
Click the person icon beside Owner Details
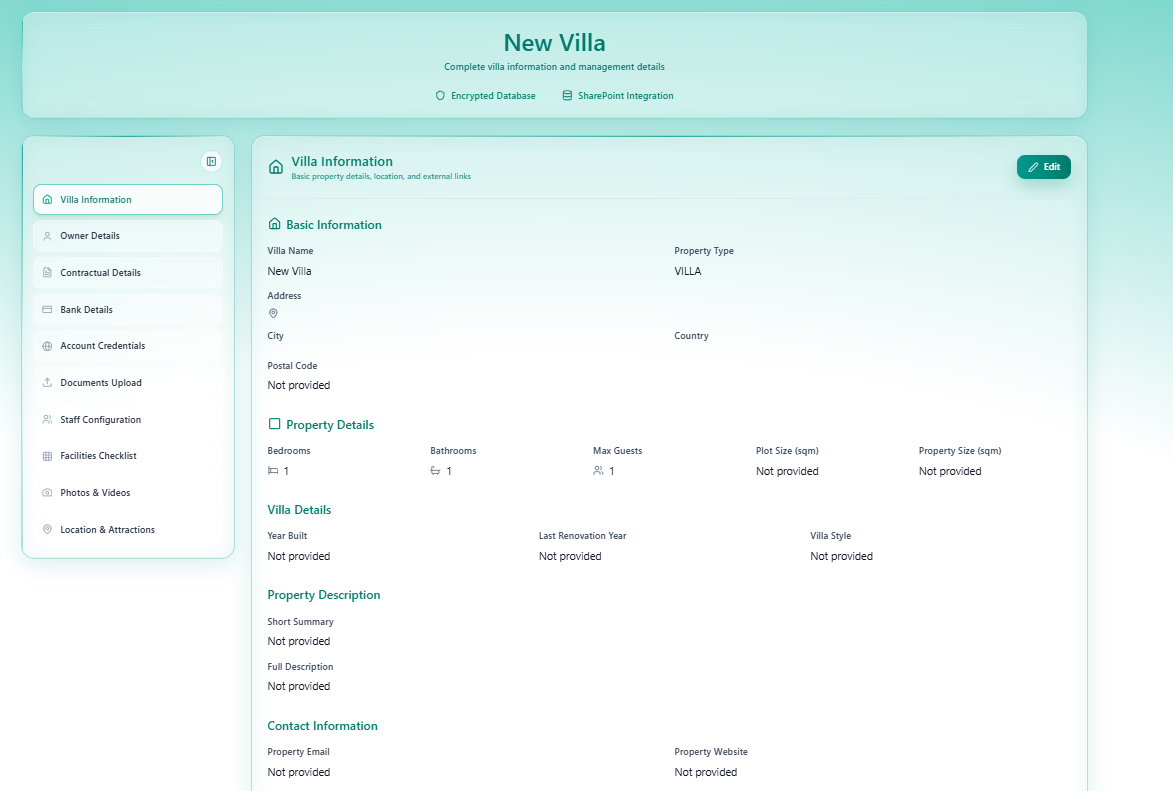[47, 236]
